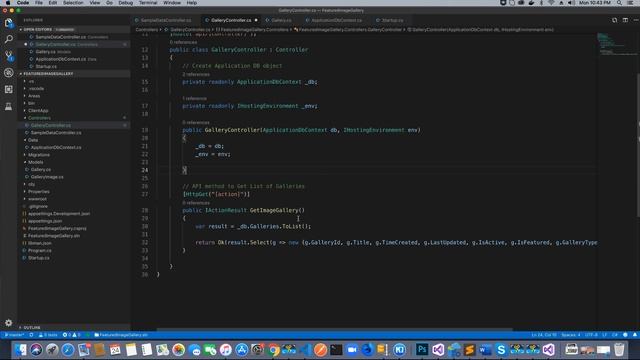The height and width of the screenshot is (360, 640).
Task: Open the Debug menu
Action: tap(126, 3)
